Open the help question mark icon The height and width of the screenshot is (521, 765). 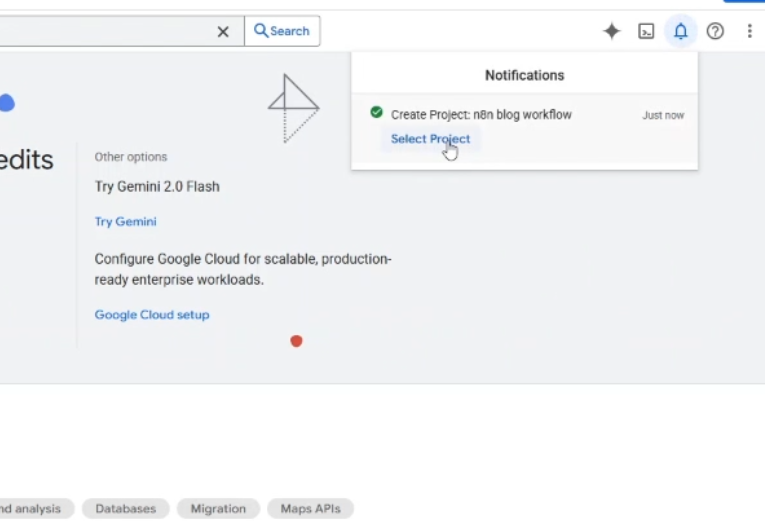click(715, 31)
